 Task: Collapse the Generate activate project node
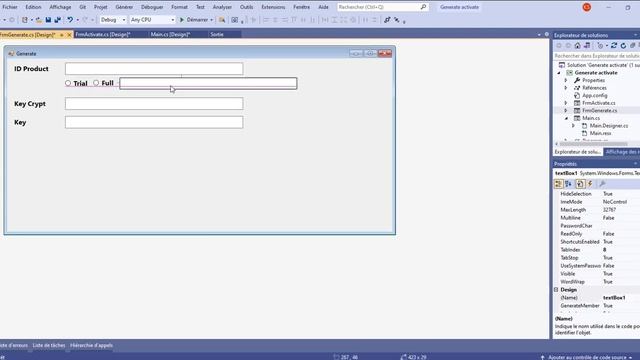pyautogui.click(x=559, y=73)
